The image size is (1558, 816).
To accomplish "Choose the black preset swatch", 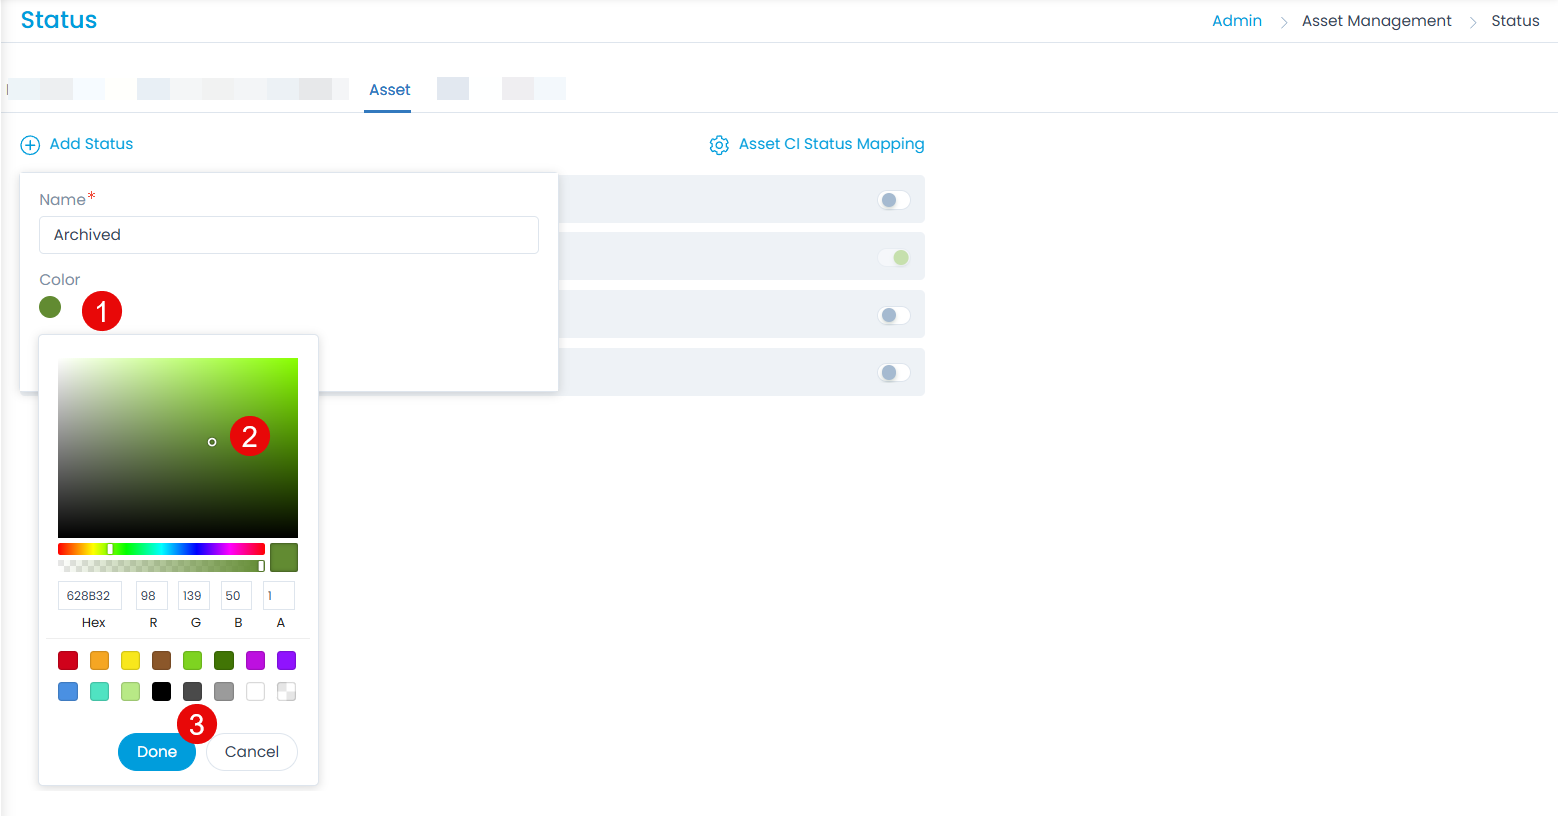I will [x=161, y=691].
